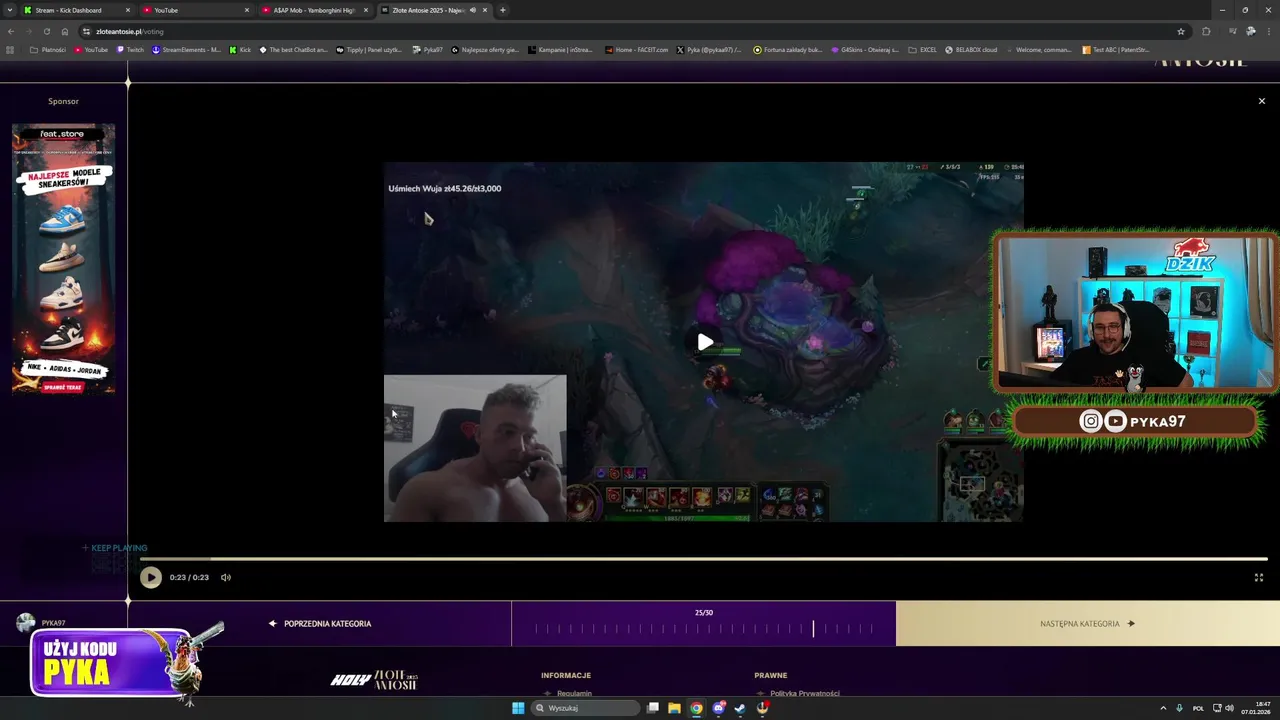Screen dimensions: 1280x720
Task: Click the play button beside the 0:23 timer
Action: pyautogui.click(x=151, y=577)
